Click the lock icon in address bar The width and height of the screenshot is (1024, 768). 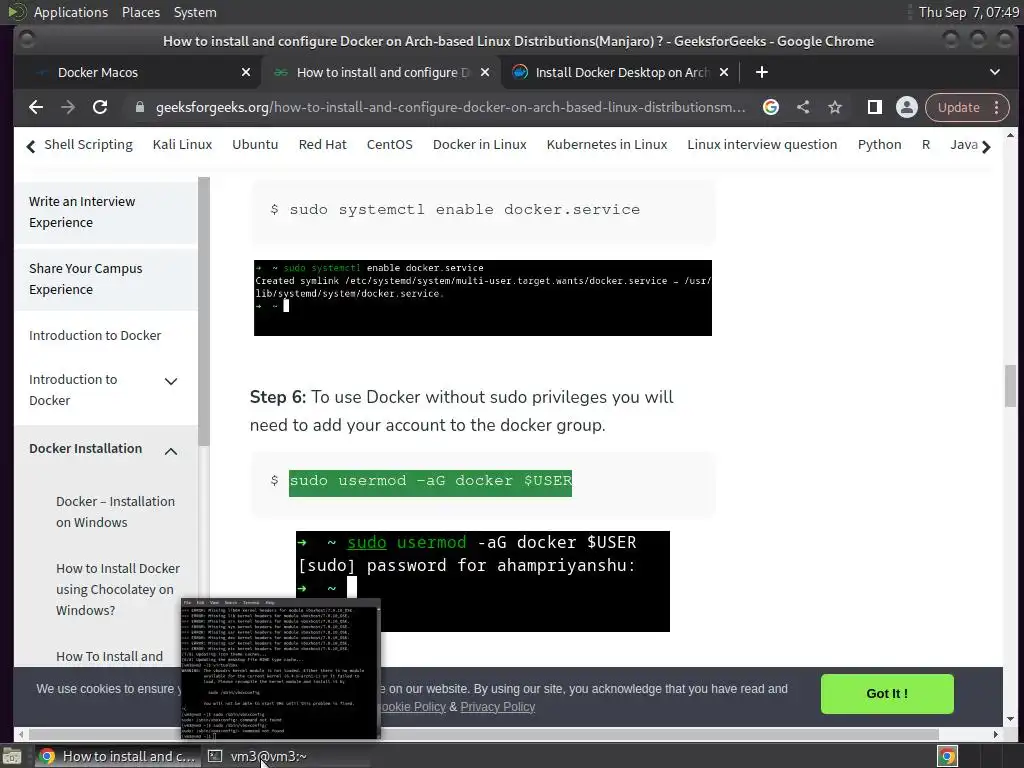point(139,107)
